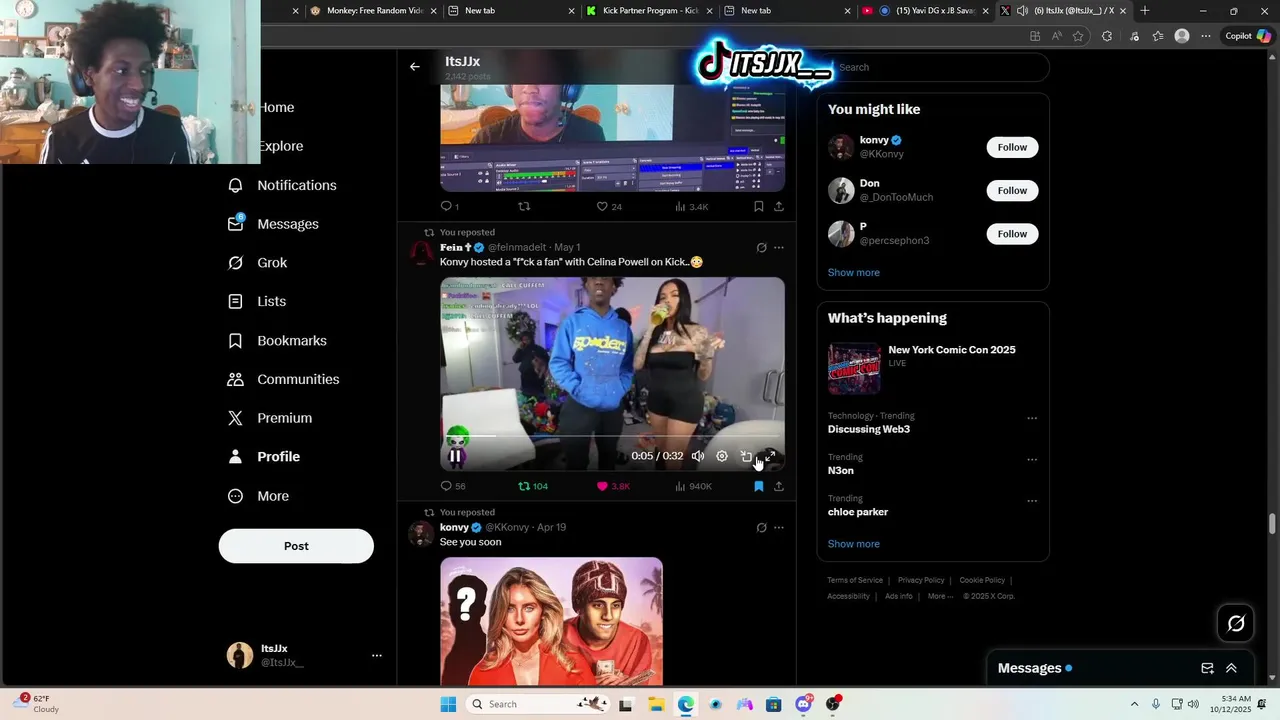Open Lists in sidebar
Viewport: 1280px width, 720px height.
pyautogui.click(x=257, y=301)
